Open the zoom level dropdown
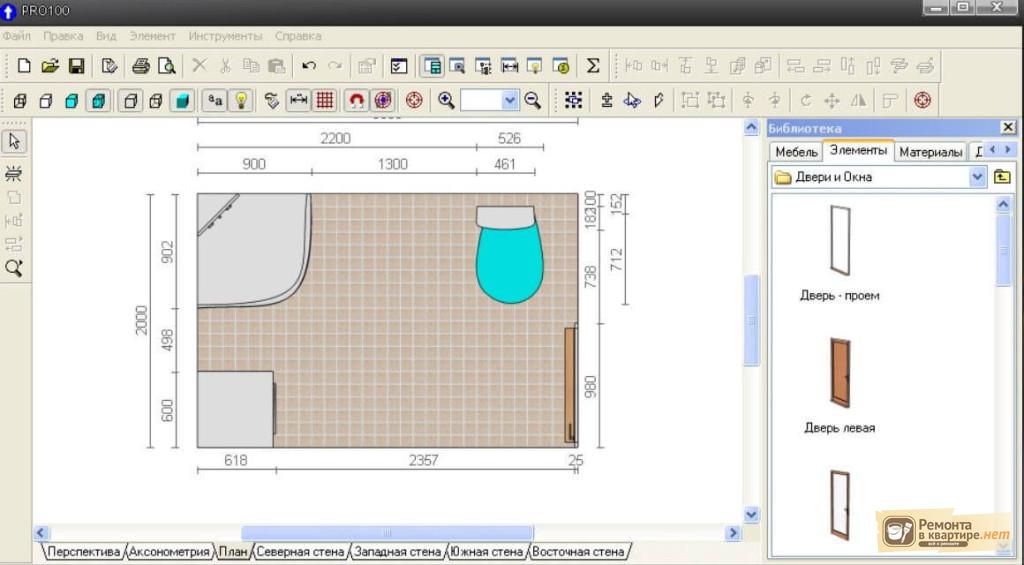 click(510, 101)
